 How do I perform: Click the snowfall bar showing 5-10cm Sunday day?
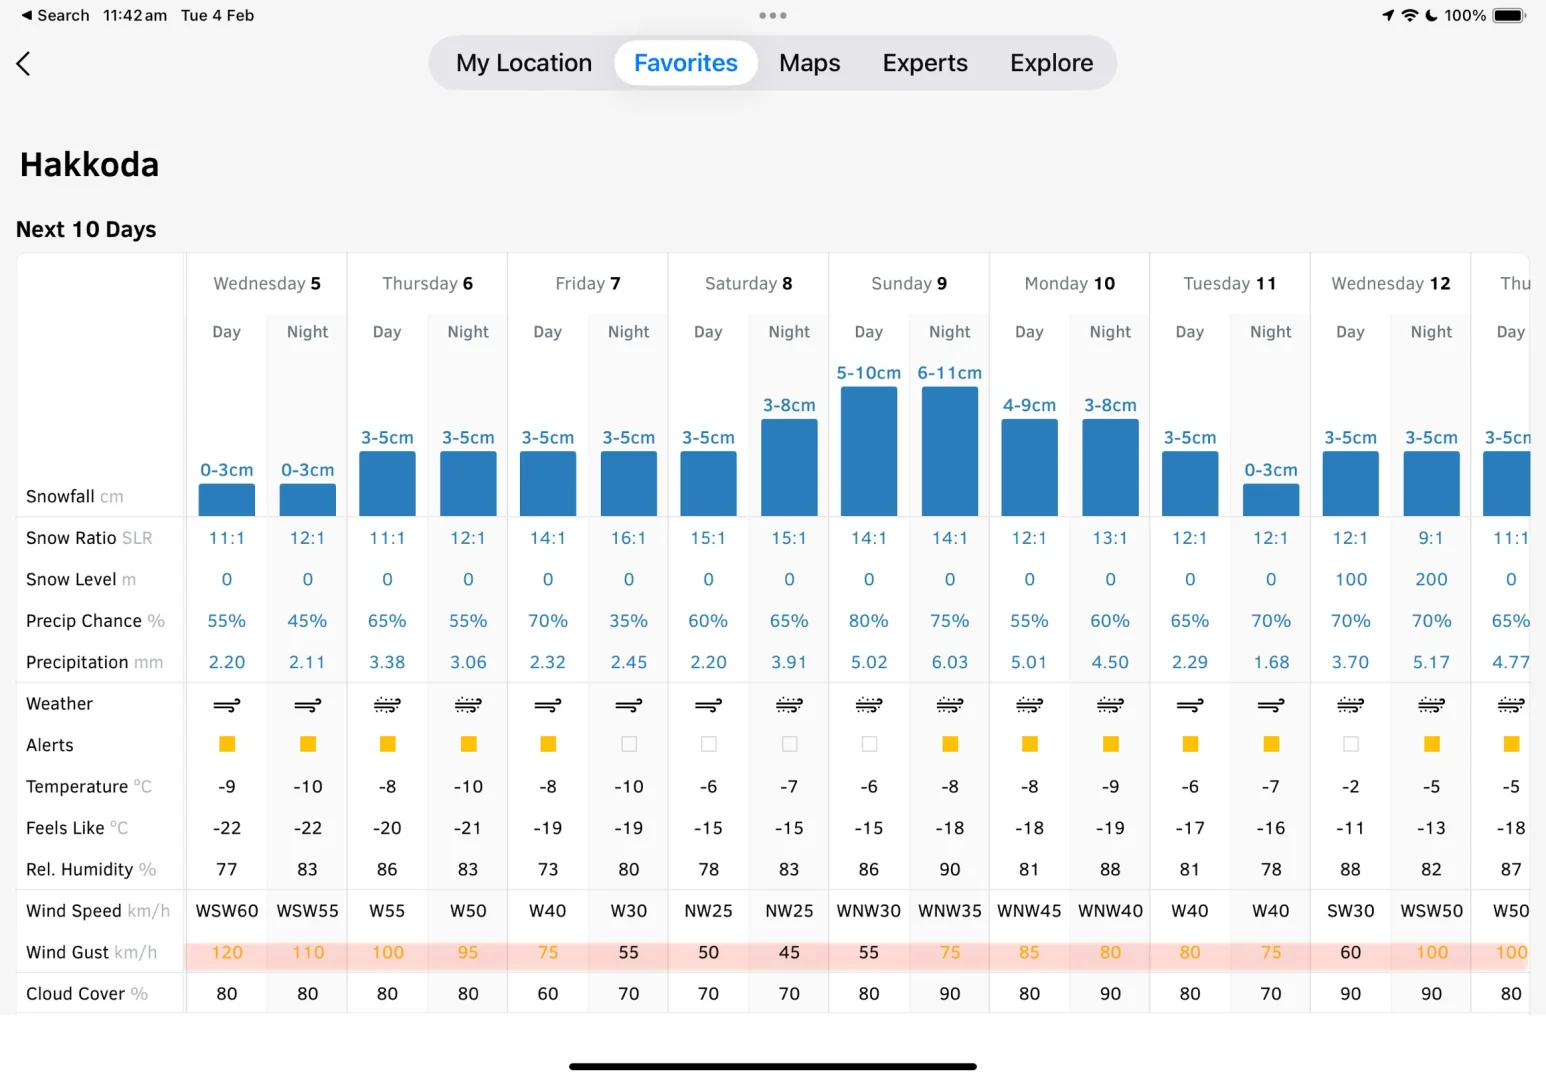pyautogui.click(x=868, y=448)
